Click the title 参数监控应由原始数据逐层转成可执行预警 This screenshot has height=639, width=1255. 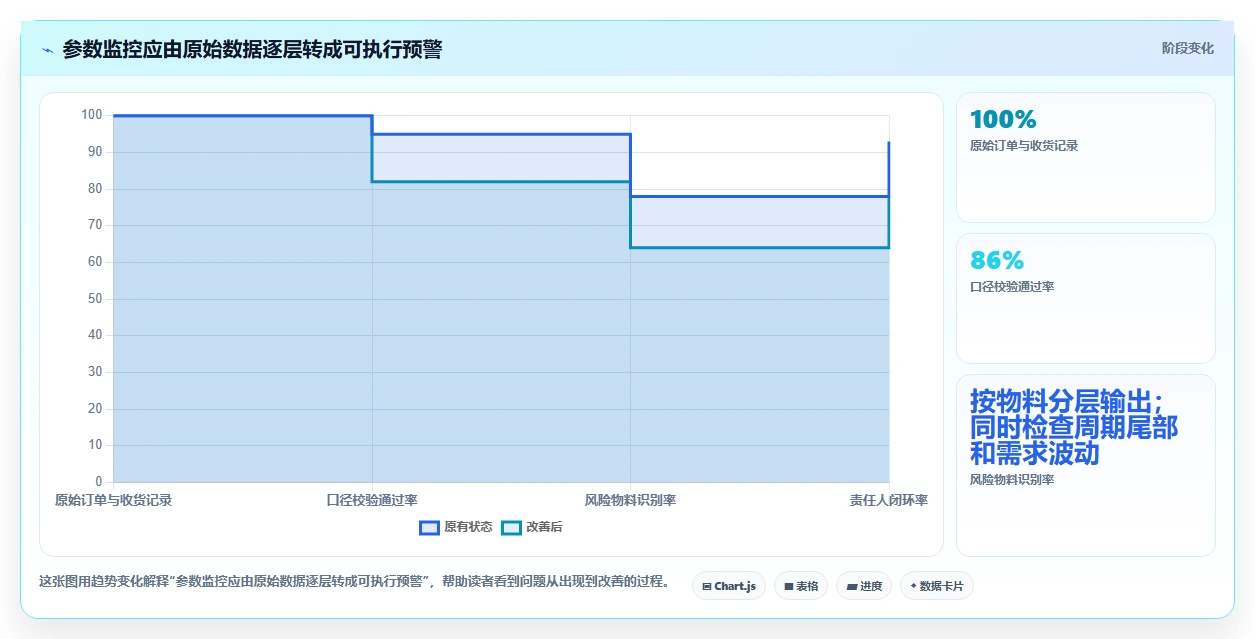pos(252,49)
